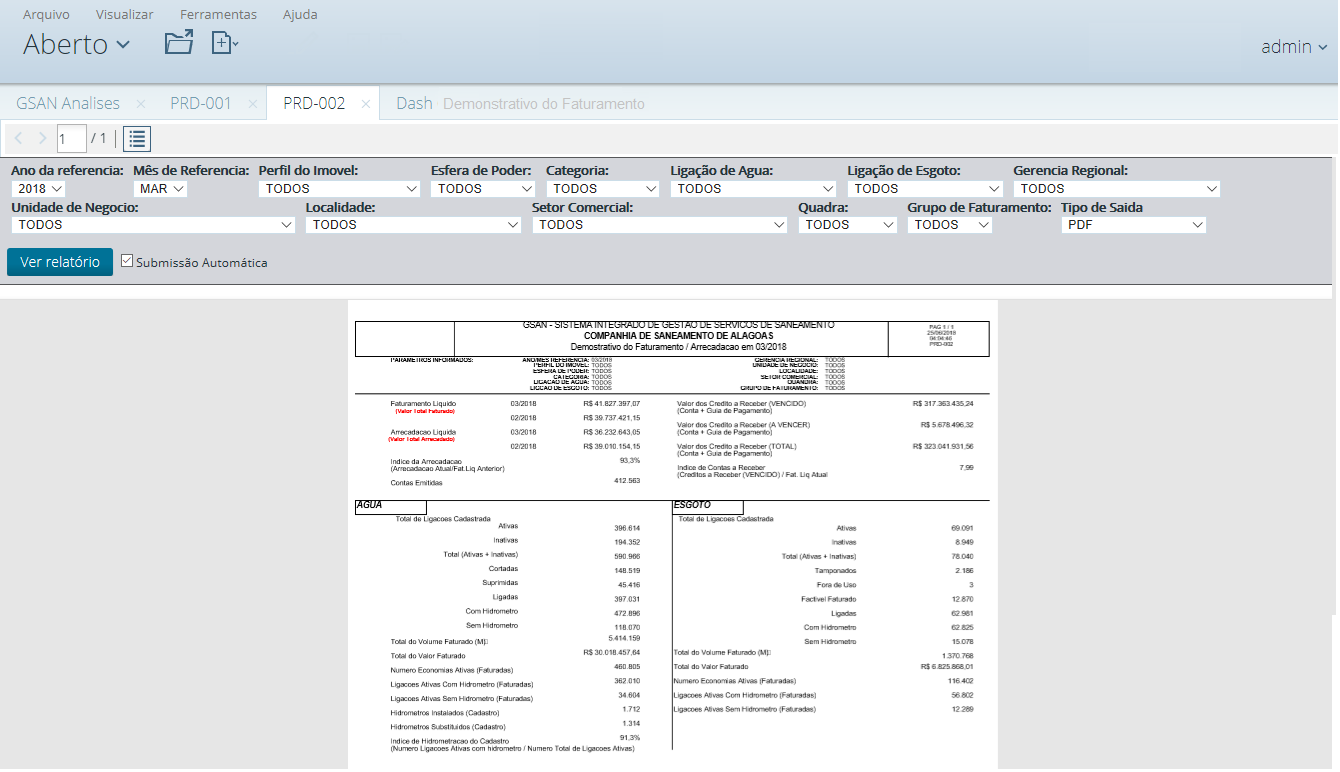
Task: Click the open folder icon
Action: [178, 43]
